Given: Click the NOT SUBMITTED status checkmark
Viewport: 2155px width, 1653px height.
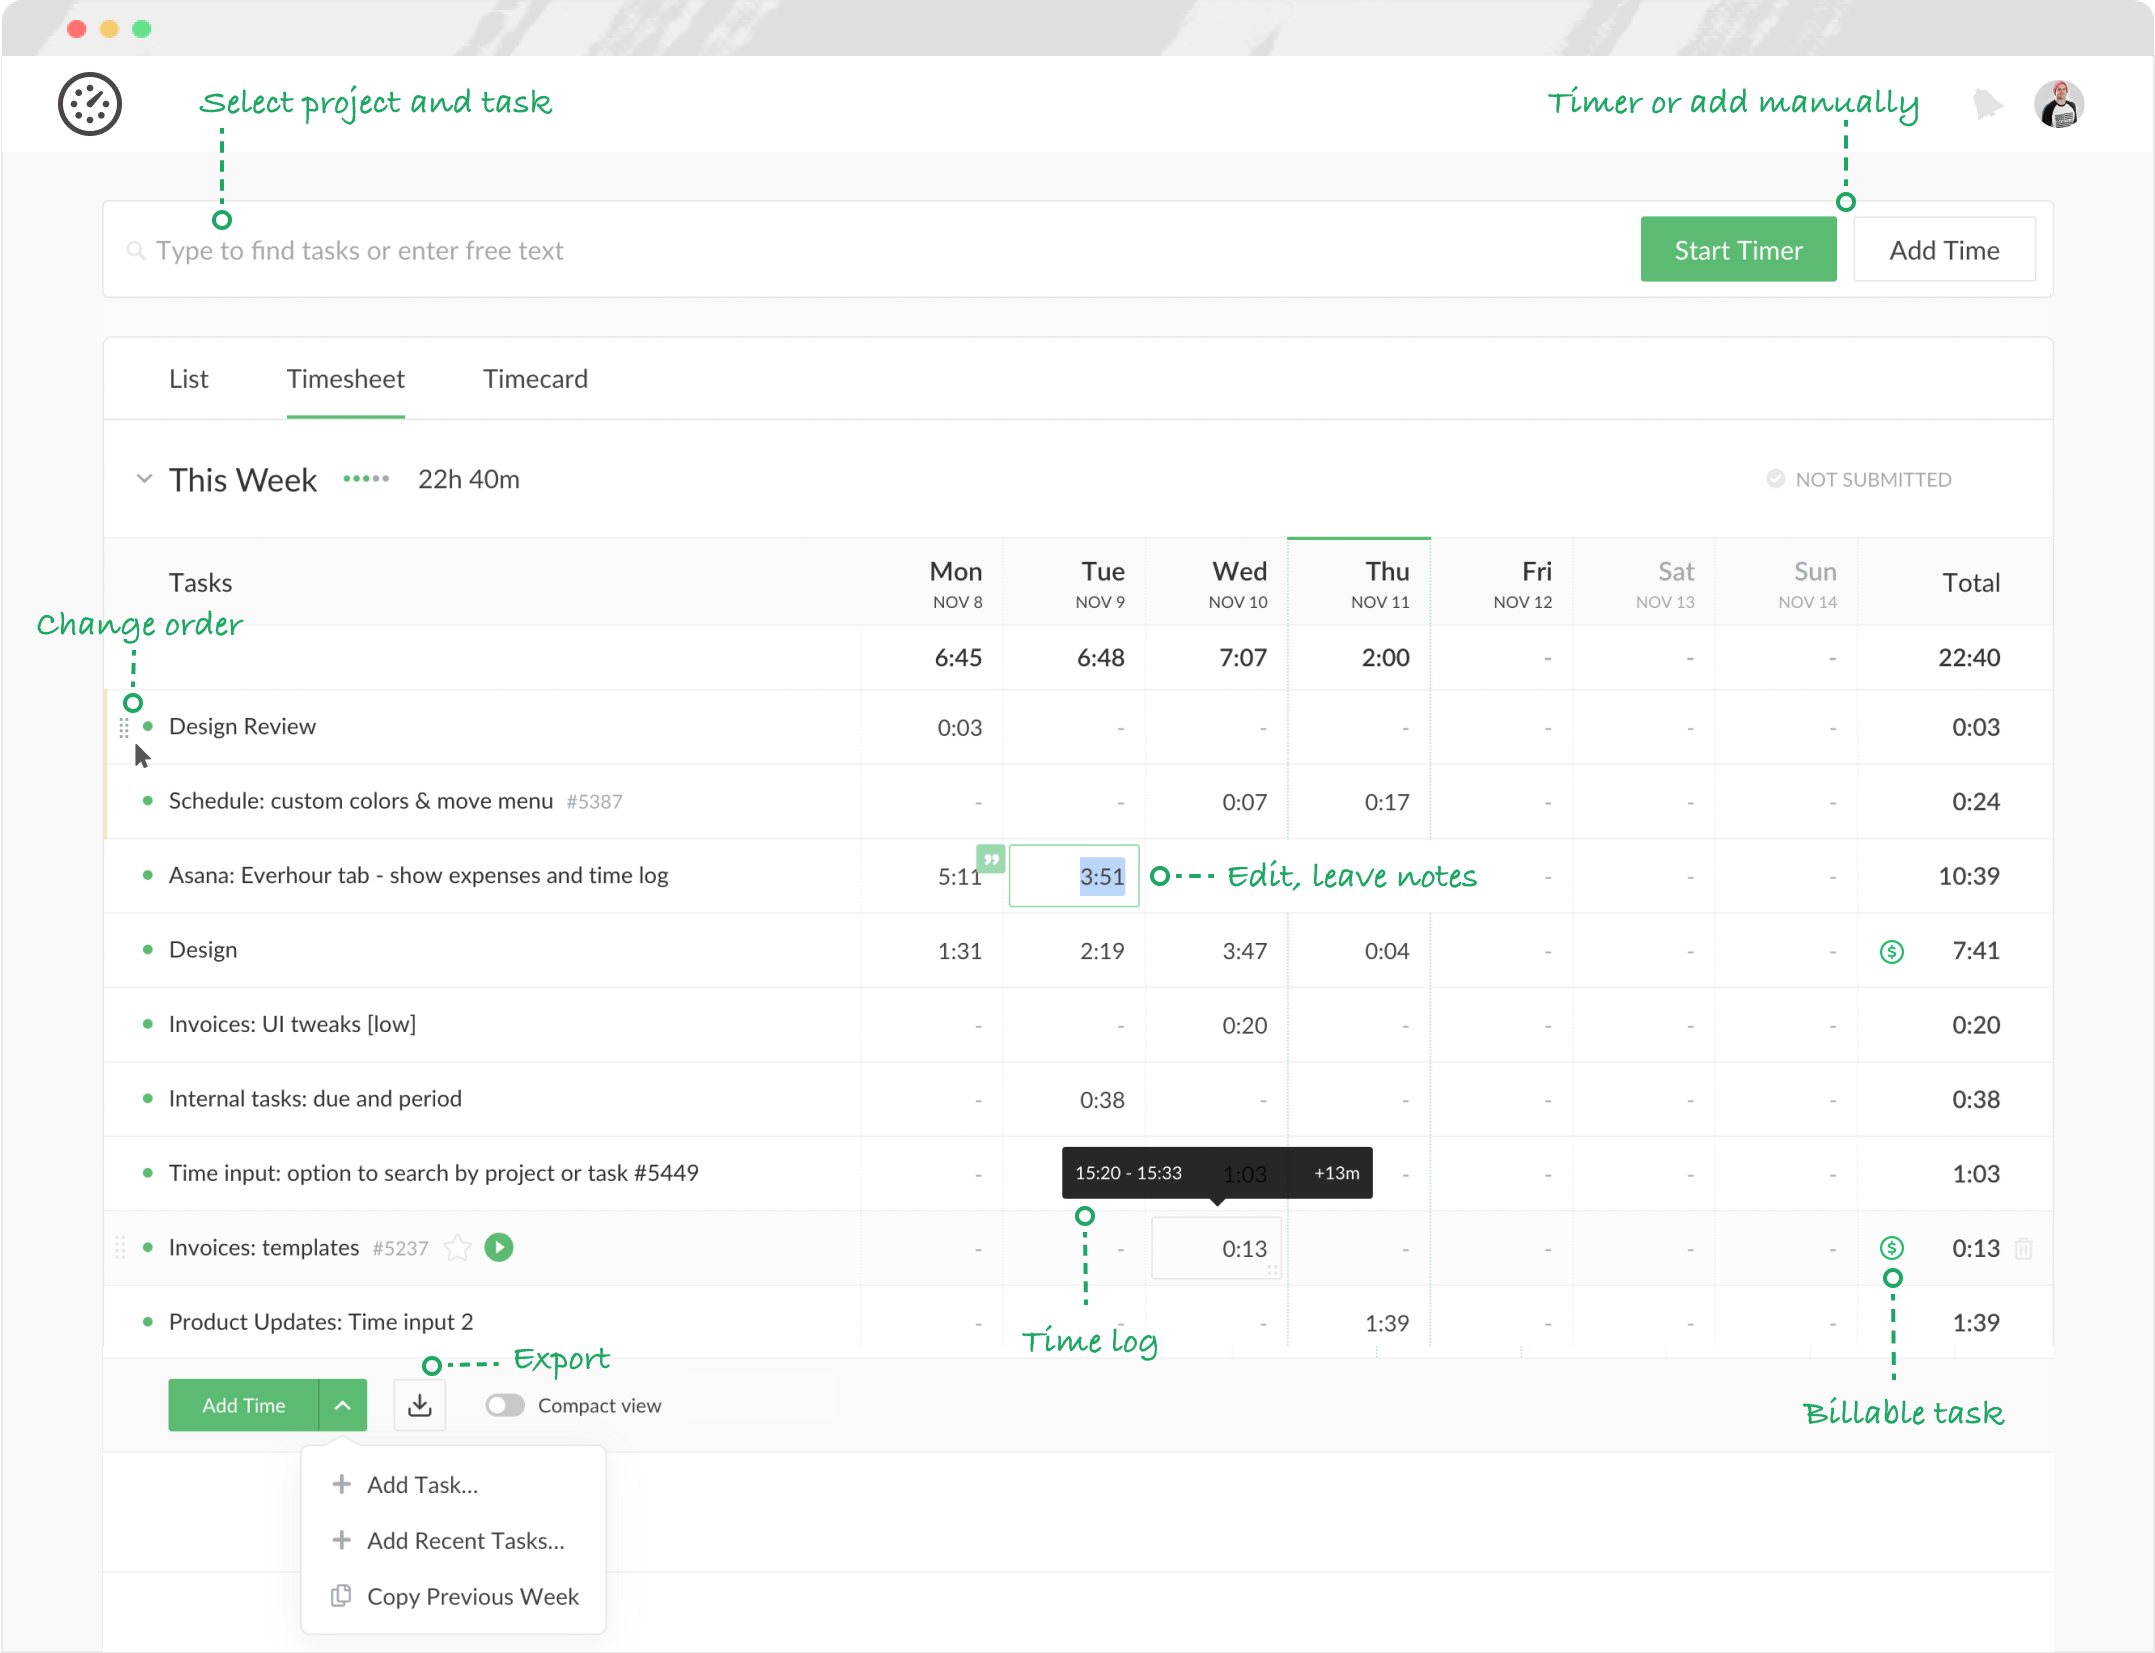Looking at the screenshot, I should pyautogui.click(x=1775, y=479).
